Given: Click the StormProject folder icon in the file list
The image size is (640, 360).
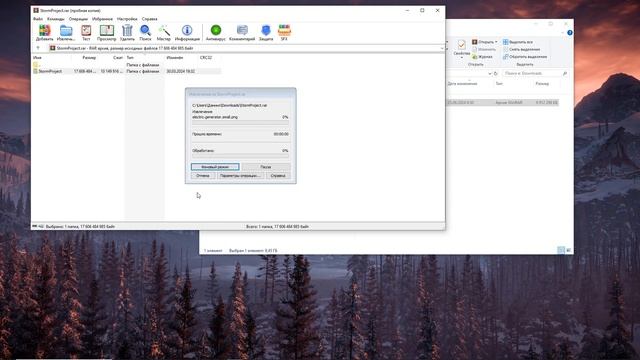Looking at the screenshot, I should coord(36,71).
